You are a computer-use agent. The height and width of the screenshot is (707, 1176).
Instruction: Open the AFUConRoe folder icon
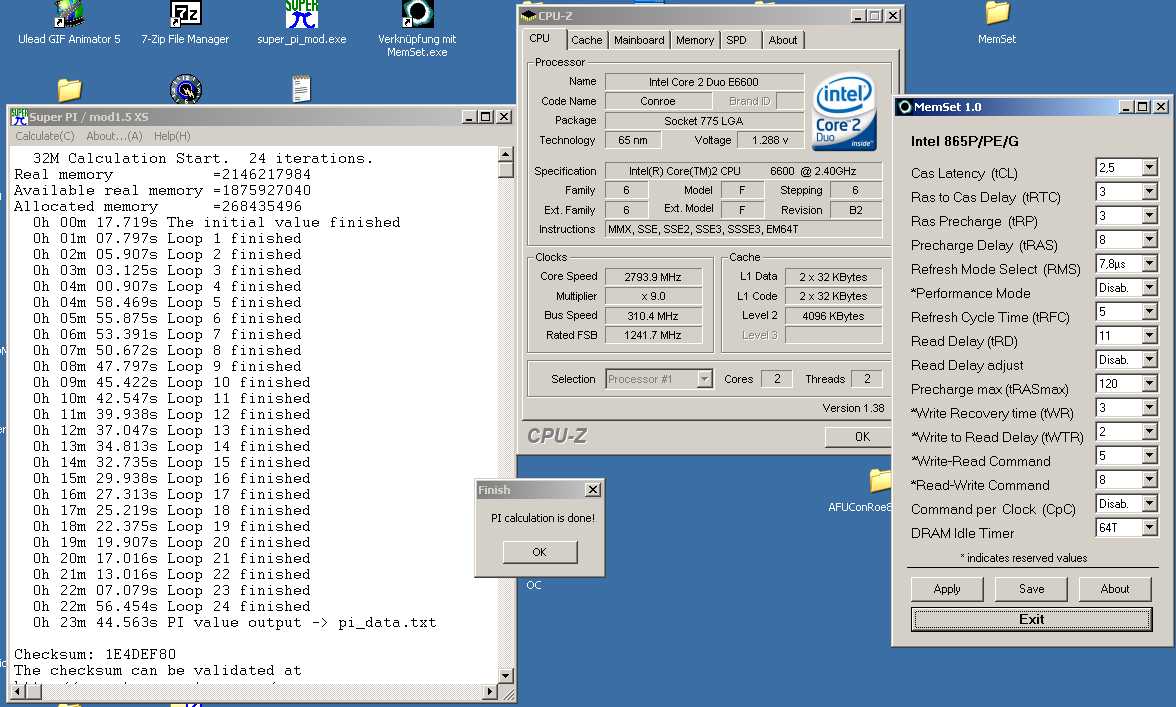point(880,481)
